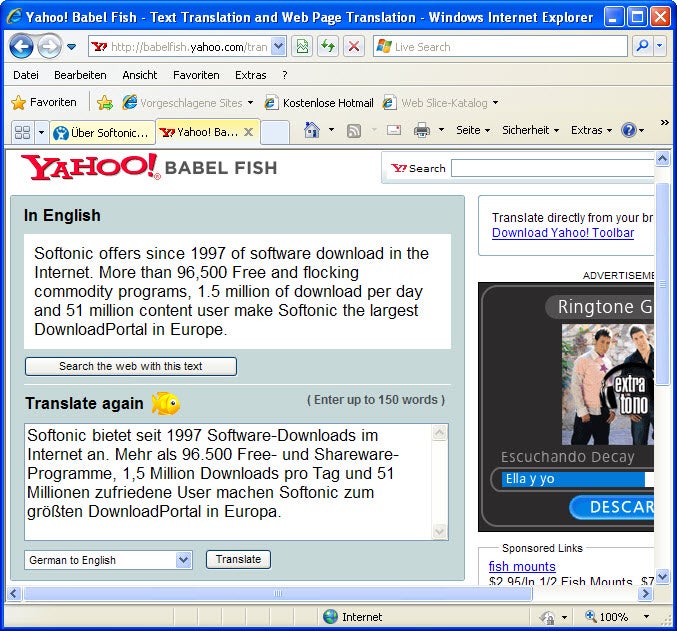Click the browser Forward arrow button
Screen dimensions: 677x631
coord(49,46)
